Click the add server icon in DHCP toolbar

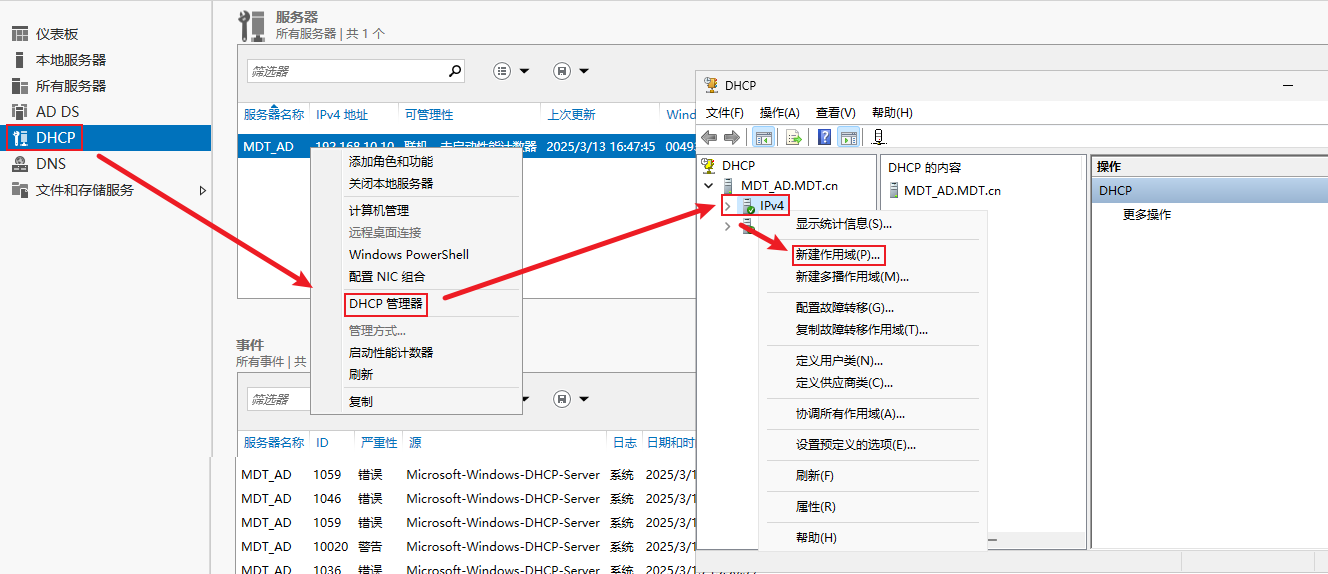pos(879,137)
